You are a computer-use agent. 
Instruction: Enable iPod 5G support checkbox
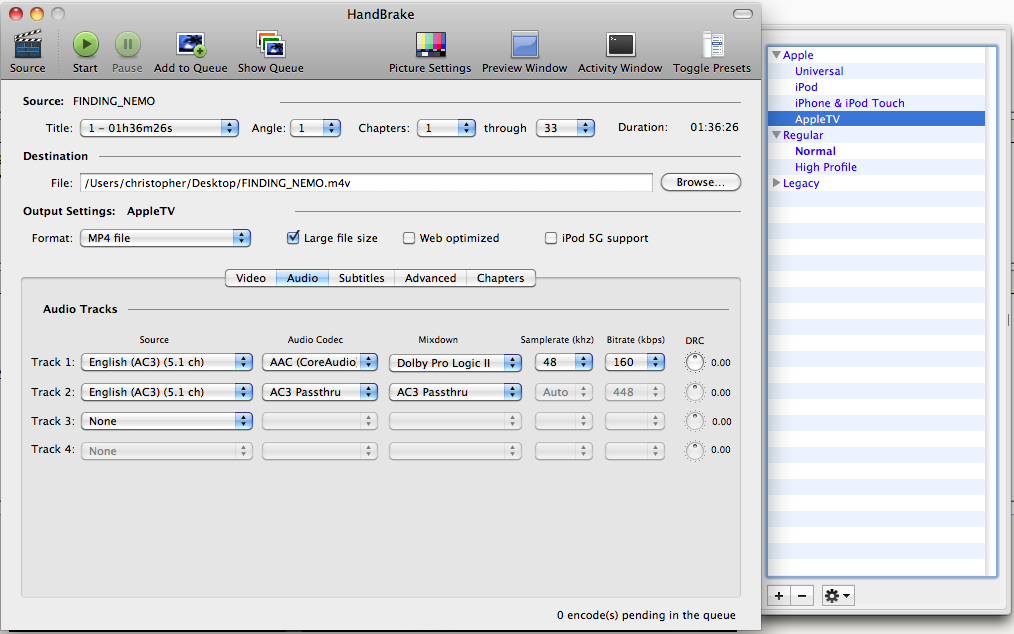click(551, 238)
